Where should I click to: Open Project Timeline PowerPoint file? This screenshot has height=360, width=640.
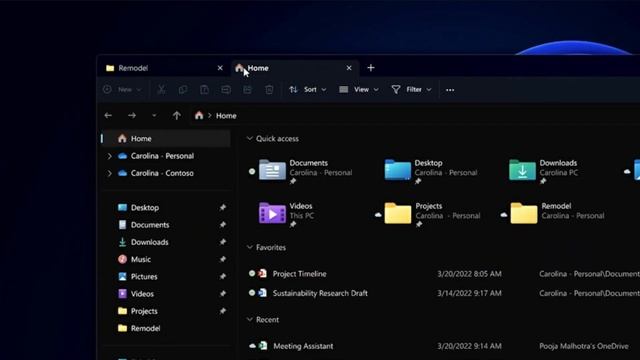coord(300,274)
